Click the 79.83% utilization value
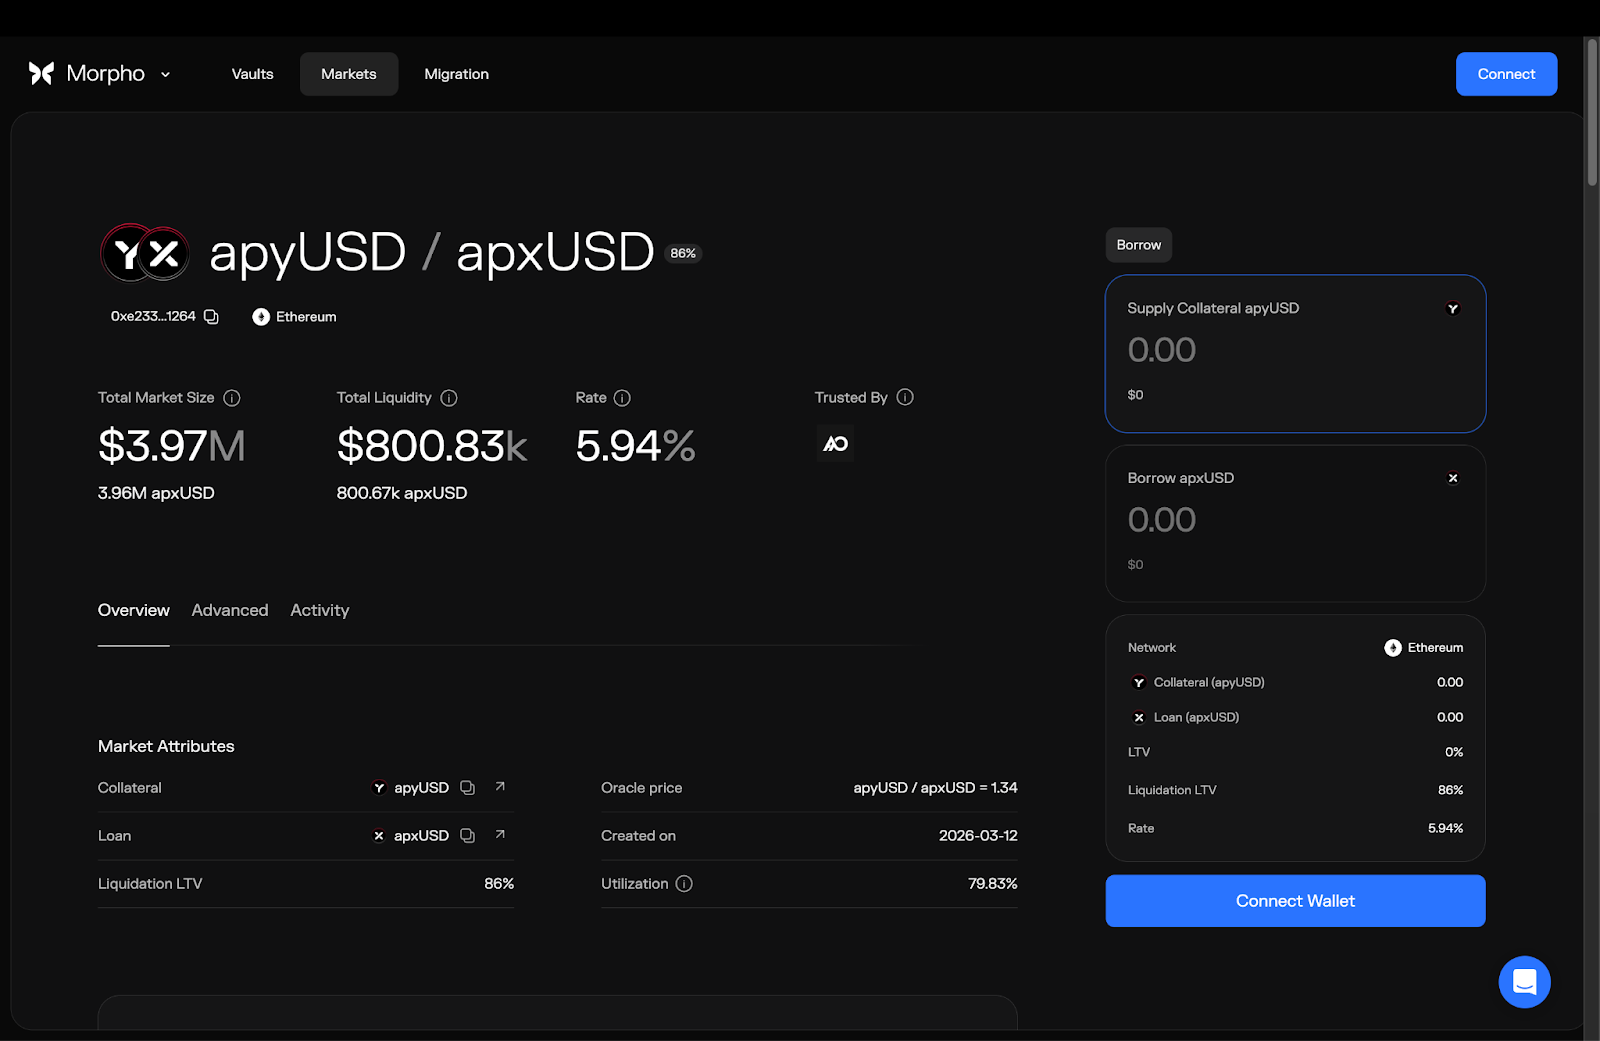 coord(992,884)
